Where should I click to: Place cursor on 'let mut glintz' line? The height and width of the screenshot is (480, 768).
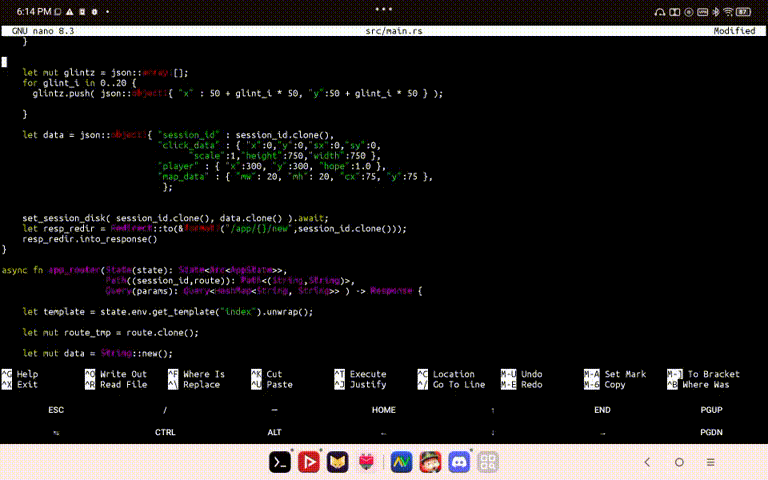tap(105, 72)
